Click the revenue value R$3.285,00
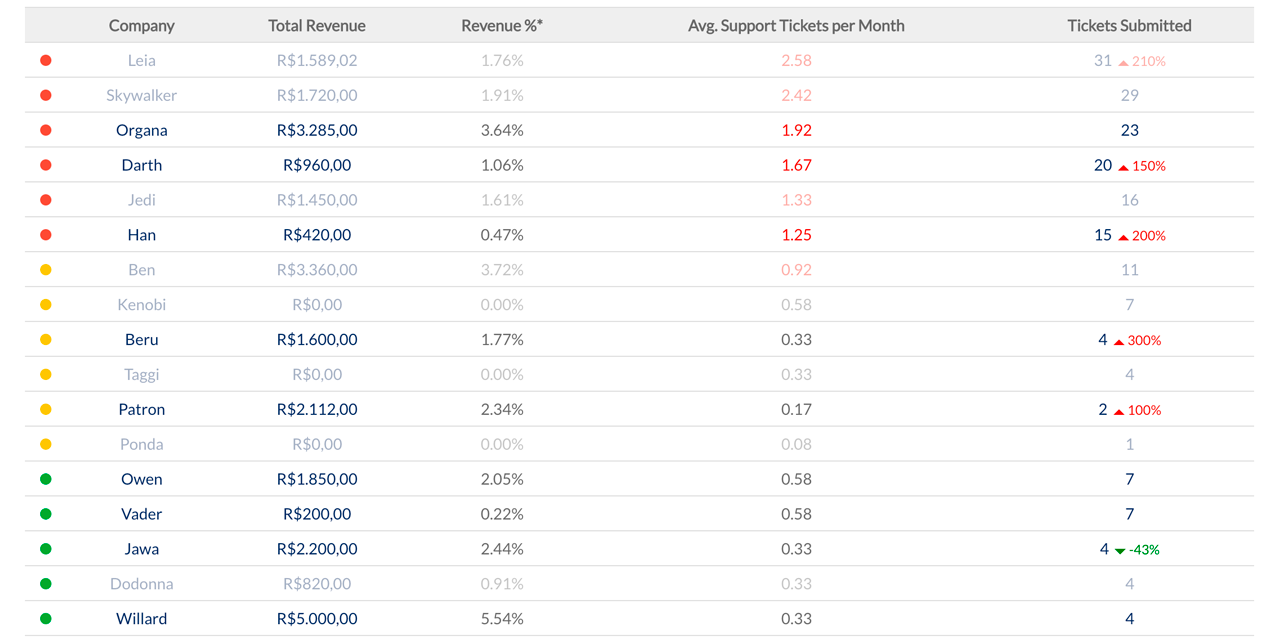1280x640 pixels. pyautogui.click(x=317, y=130)
